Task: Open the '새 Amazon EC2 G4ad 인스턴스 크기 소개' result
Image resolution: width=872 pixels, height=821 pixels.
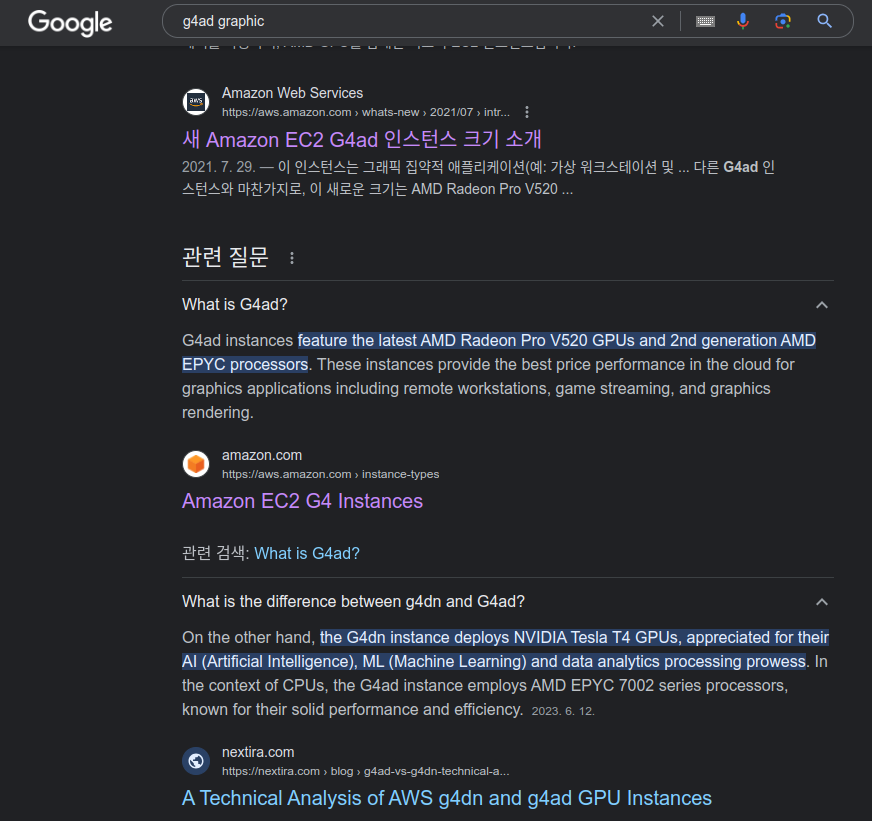Action: (361, 139)
